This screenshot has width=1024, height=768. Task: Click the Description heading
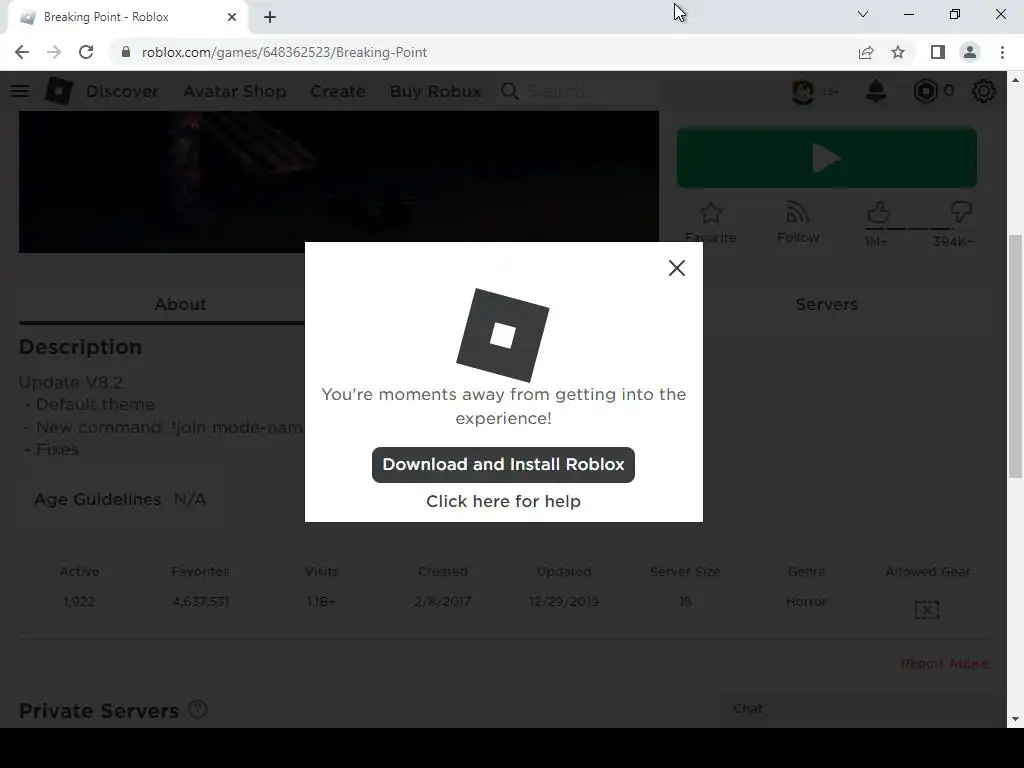coord(80,347)
